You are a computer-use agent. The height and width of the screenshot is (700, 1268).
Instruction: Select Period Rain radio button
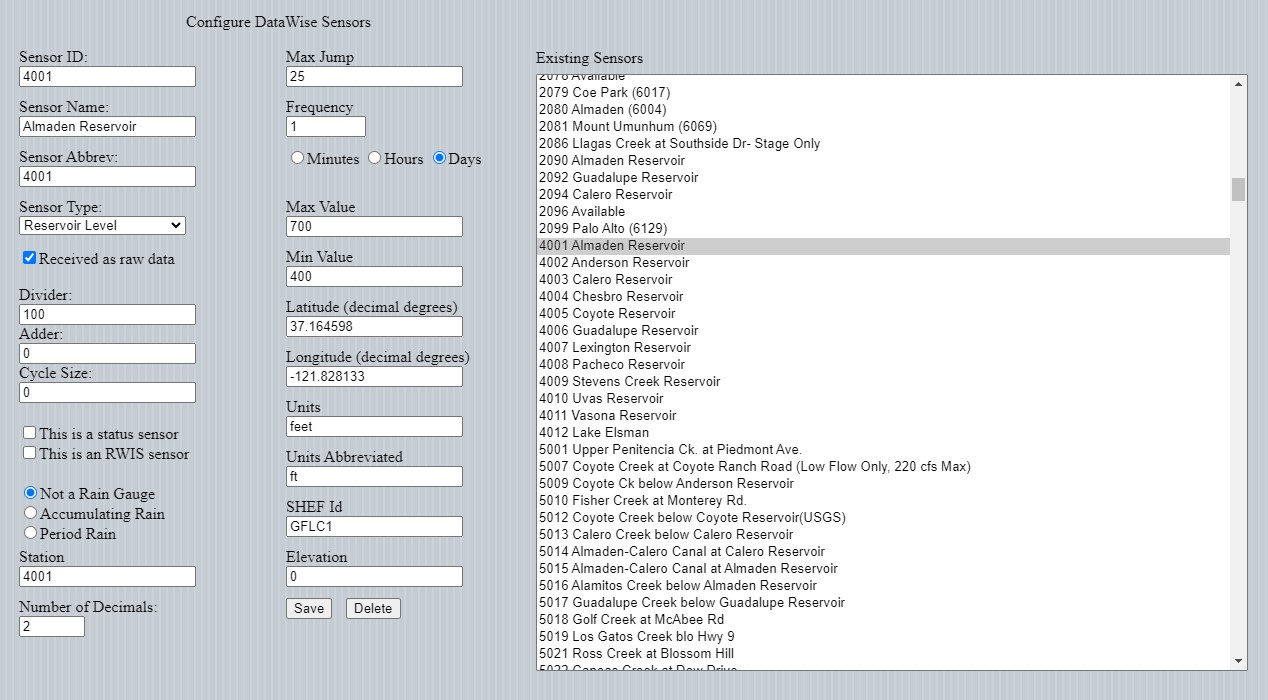tap(30, 533)
